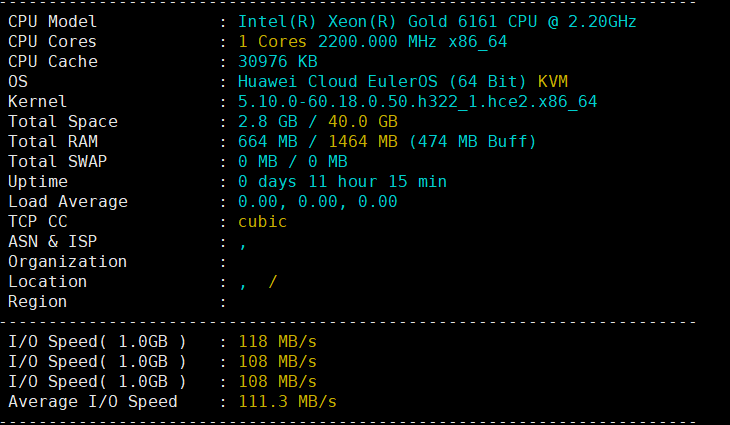The image size is (730, 425).
Task: Click the TCP CC label
Action: tap(38, 222)
